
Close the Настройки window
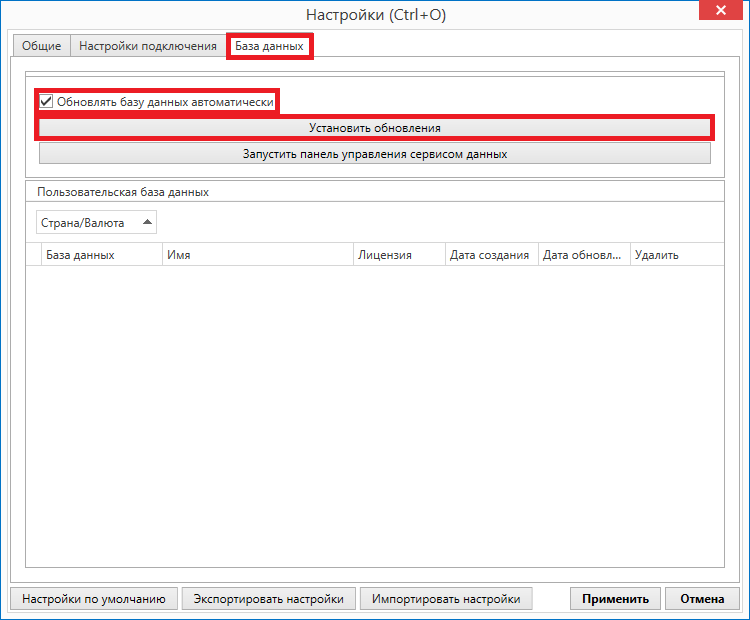[721, 10]
